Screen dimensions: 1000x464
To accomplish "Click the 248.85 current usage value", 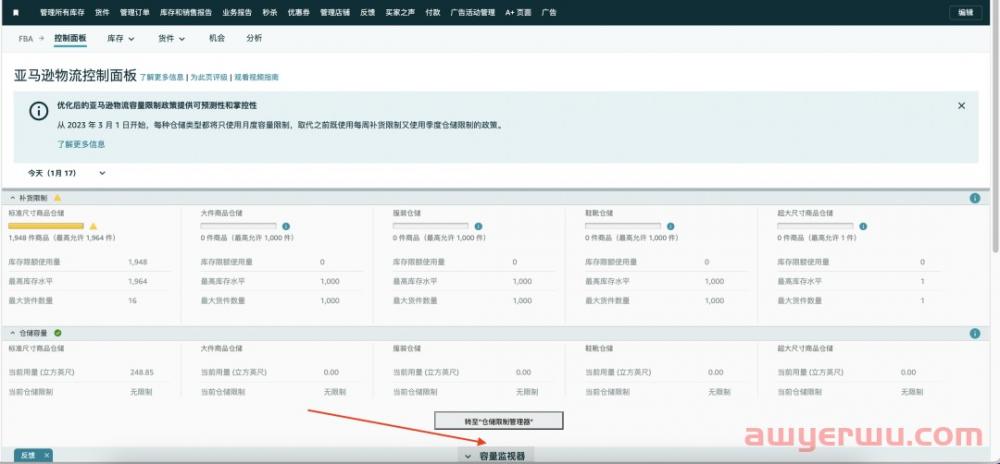I will pyautogui.click(x=142, y=372).
